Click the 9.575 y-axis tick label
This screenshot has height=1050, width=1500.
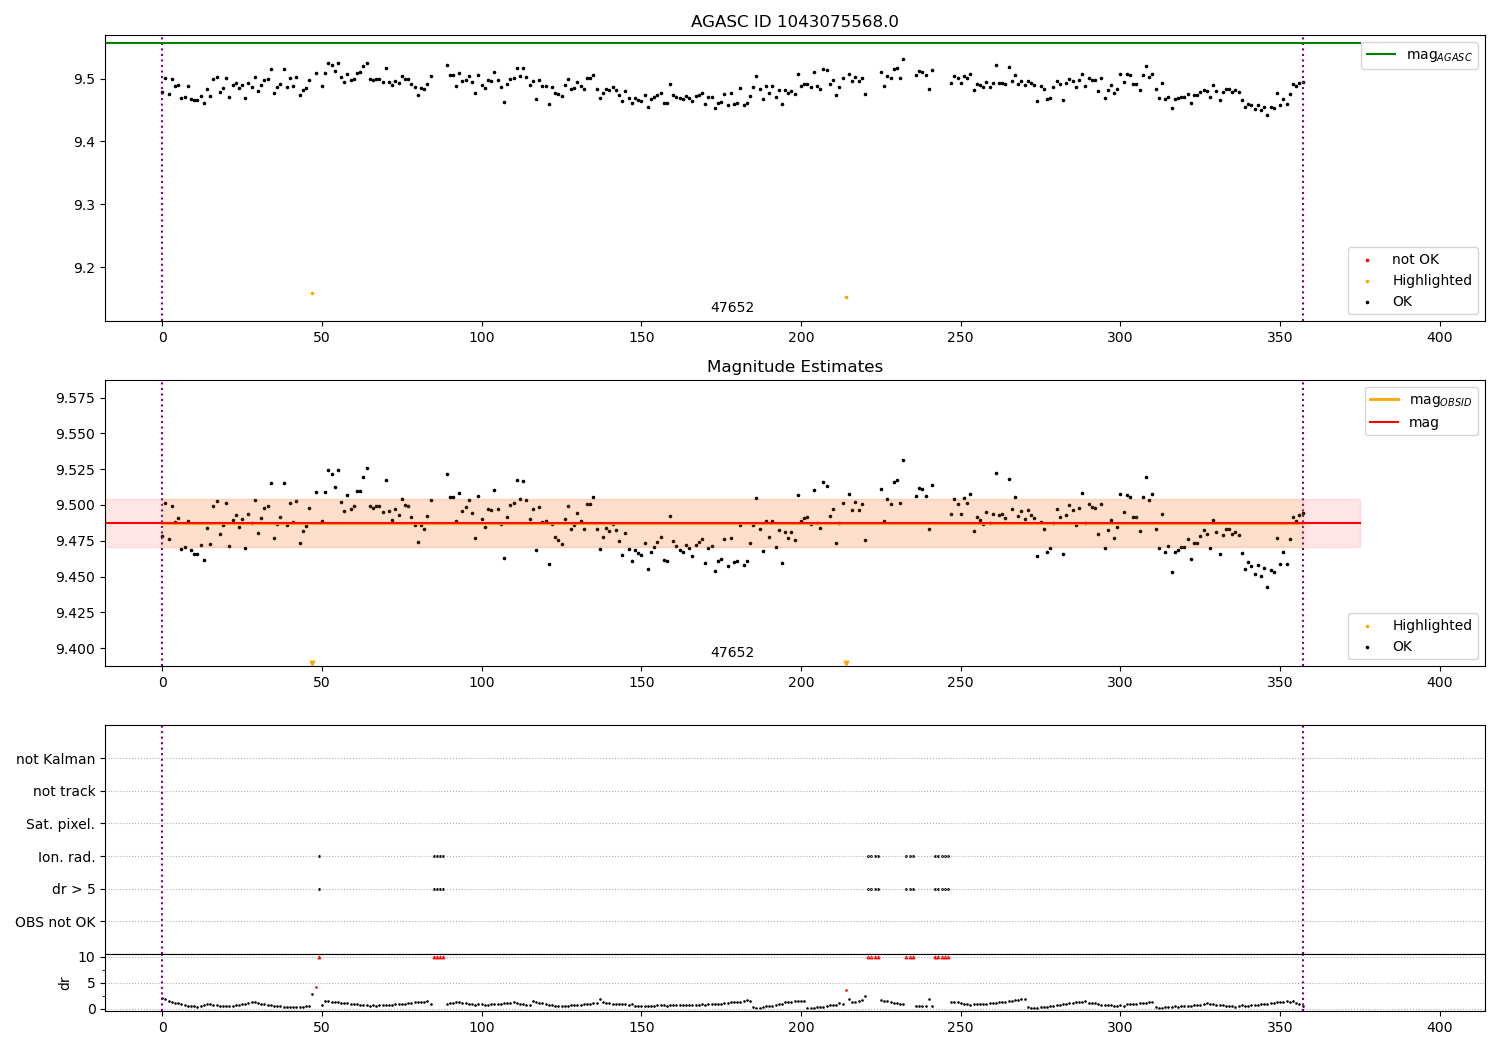pos(76,399)
